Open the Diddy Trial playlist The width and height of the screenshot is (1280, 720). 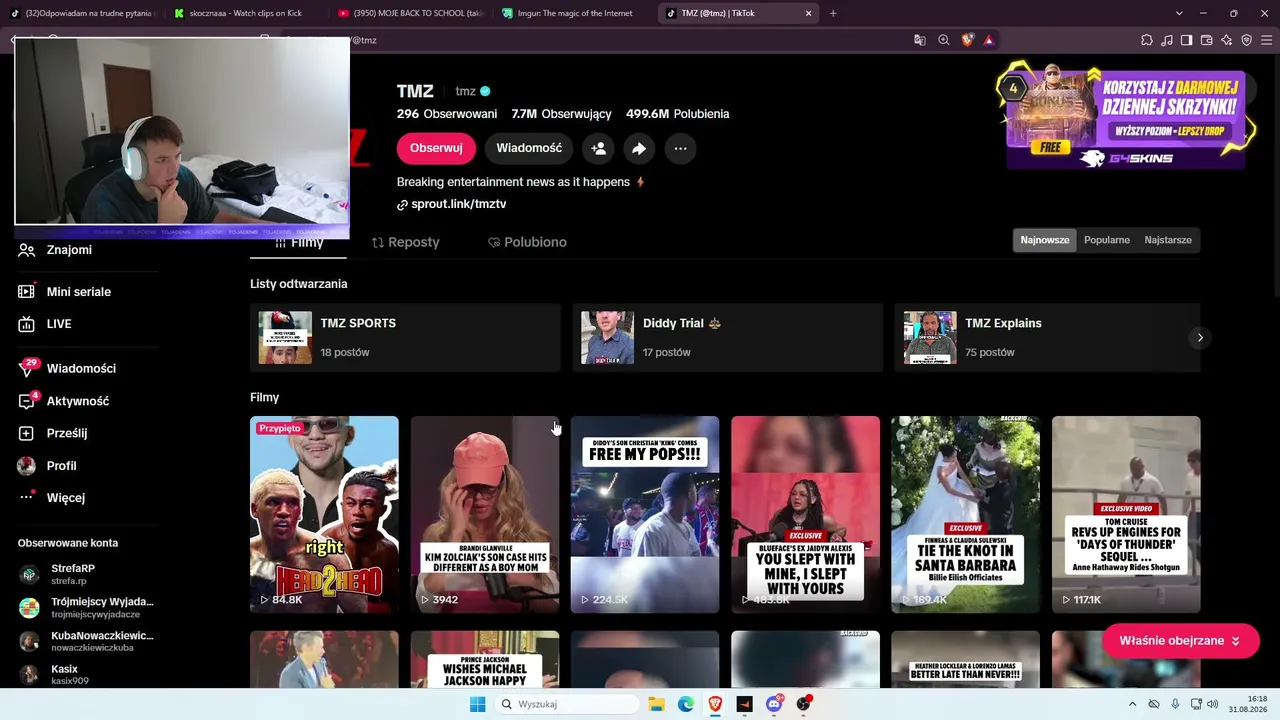pos(728,338)
